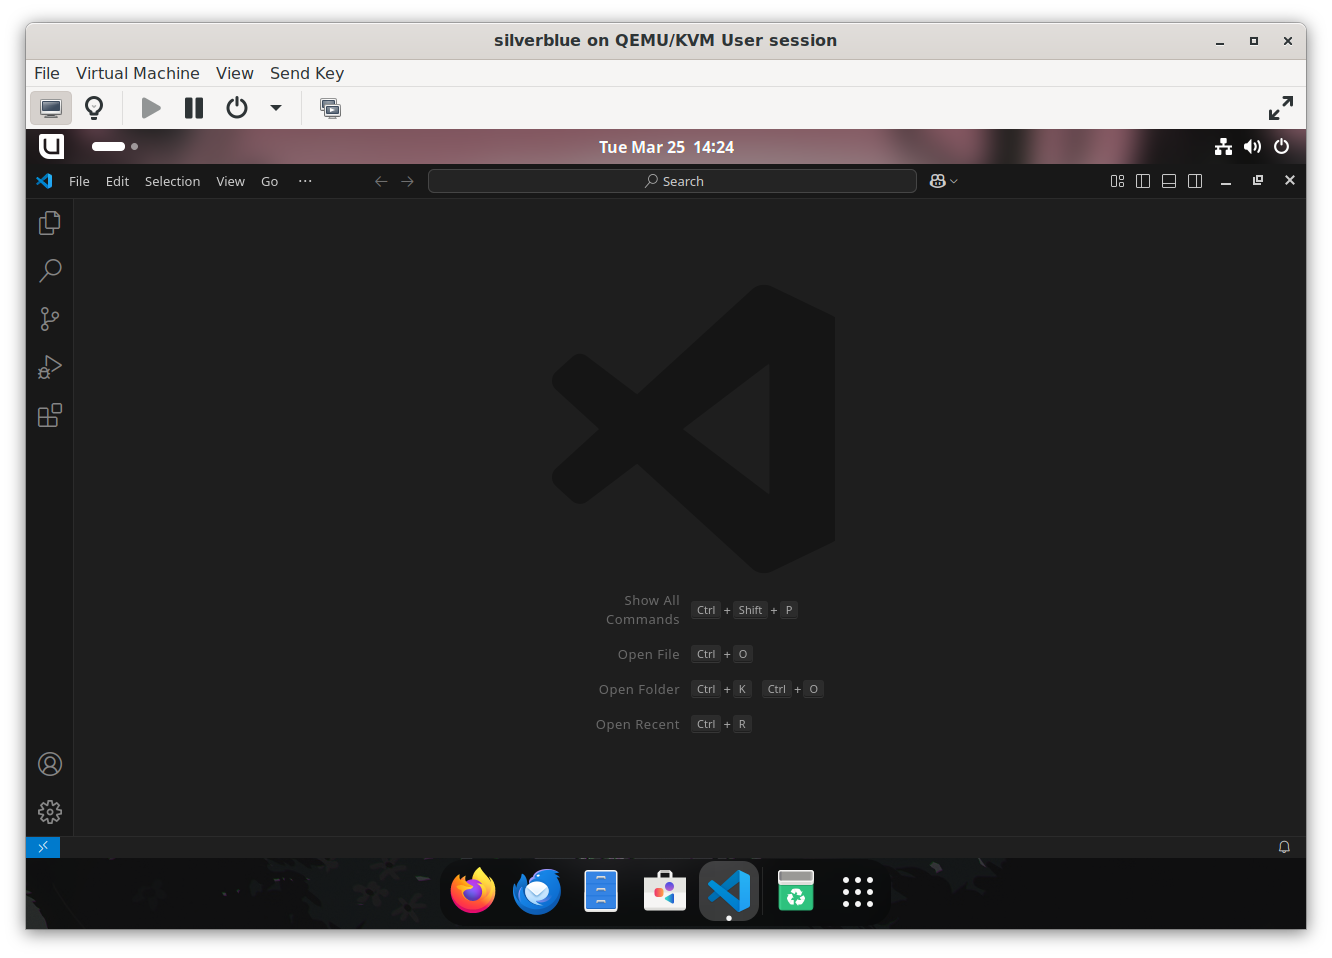The width and height of the screenshot is (1332, 958).
Task: Launch Firefox from the dock
Action: click(x=473, y=891)
